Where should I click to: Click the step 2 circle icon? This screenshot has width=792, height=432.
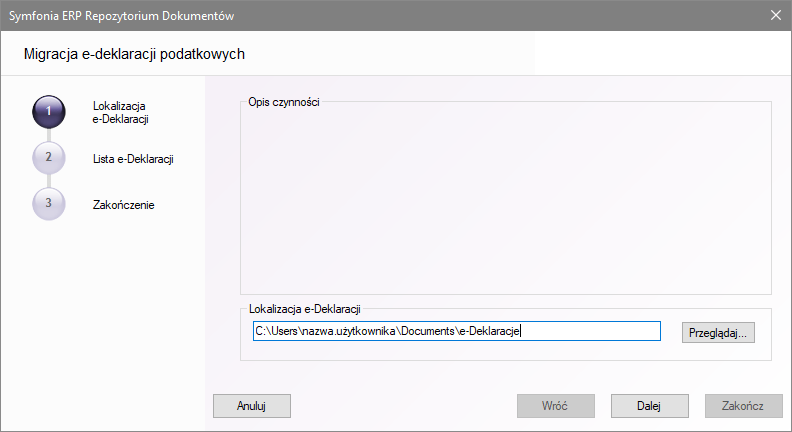tap(48, 158)
